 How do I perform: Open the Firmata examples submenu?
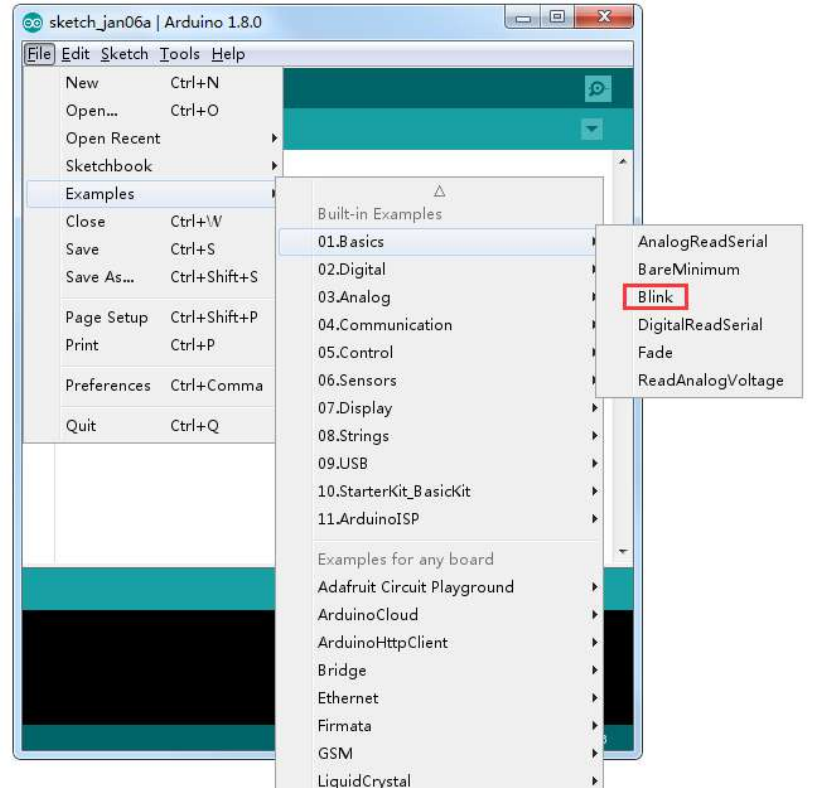coord(440,726)
